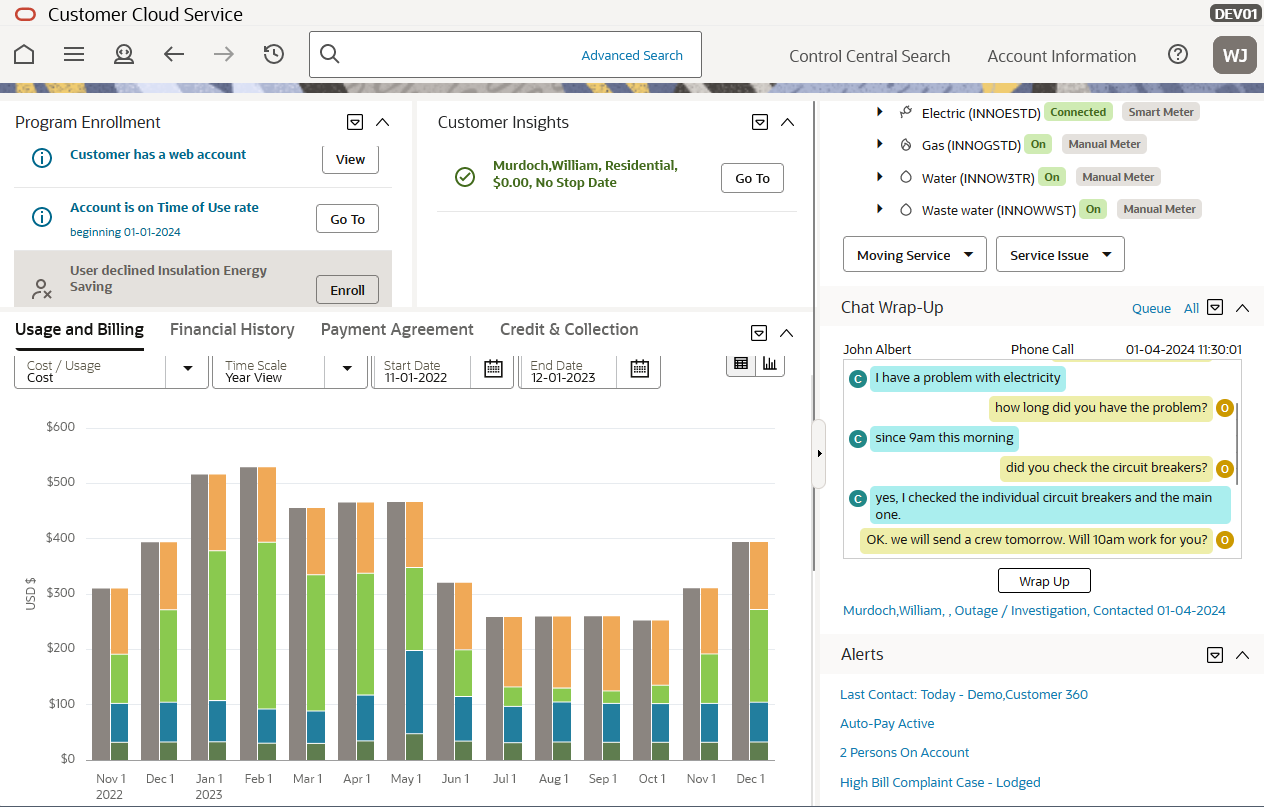Click the Wrap Up button
The image size is (1264, 807).
pyautogui.click(x=1044, y=581)
